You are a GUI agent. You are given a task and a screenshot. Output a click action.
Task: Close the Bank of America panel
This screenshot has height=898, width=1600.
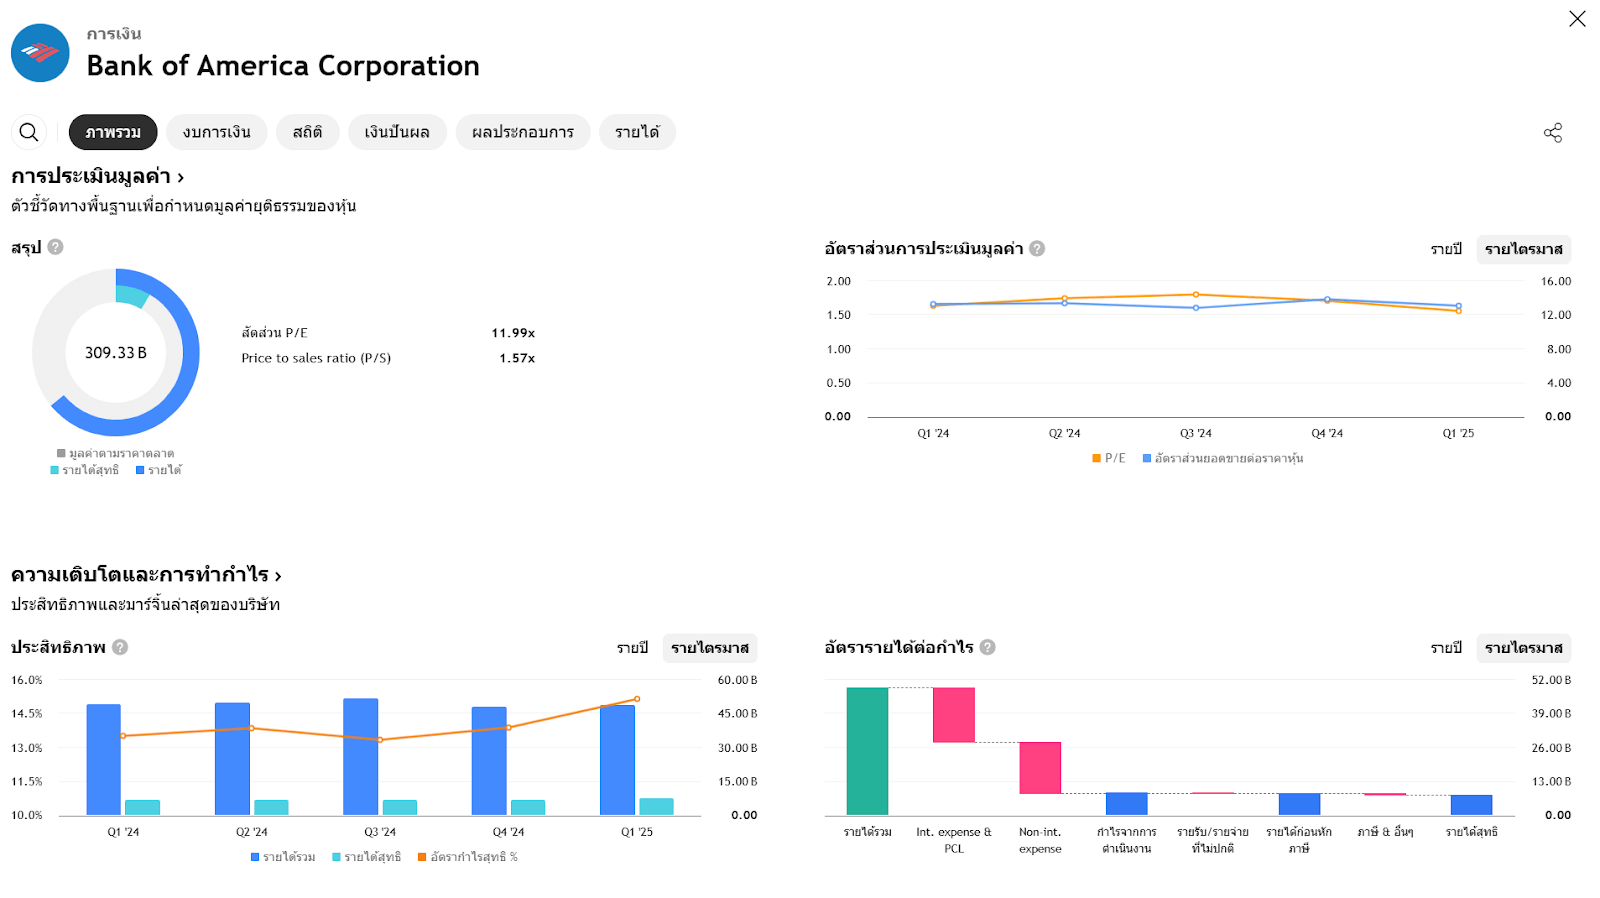[x=1577, y=19]
